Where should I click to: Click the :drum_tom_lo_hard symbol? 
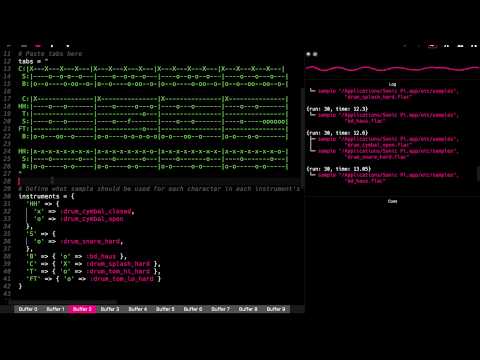(x=122, y=279)
